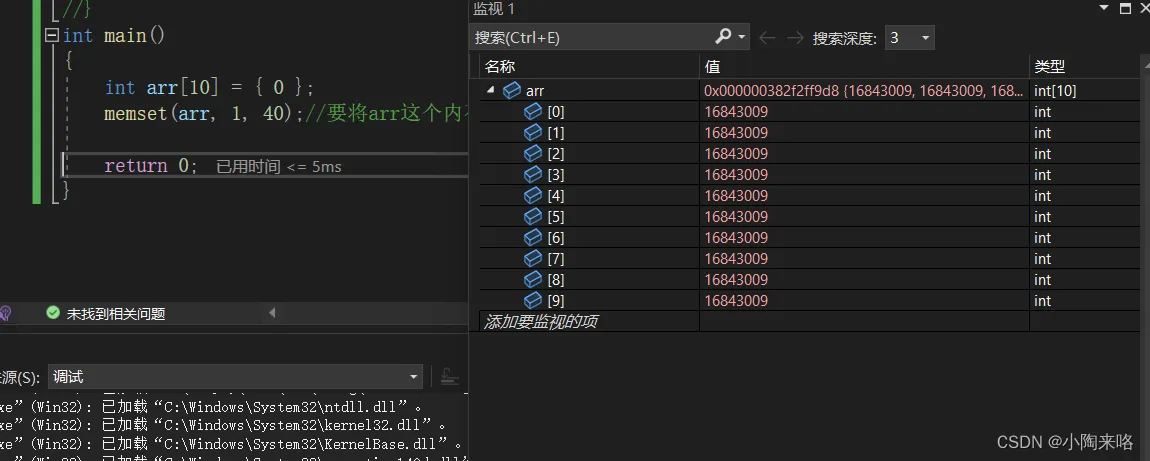Click the 名称 column header
This screenshot has width=1150, height=461.
(x=500, y=67)
